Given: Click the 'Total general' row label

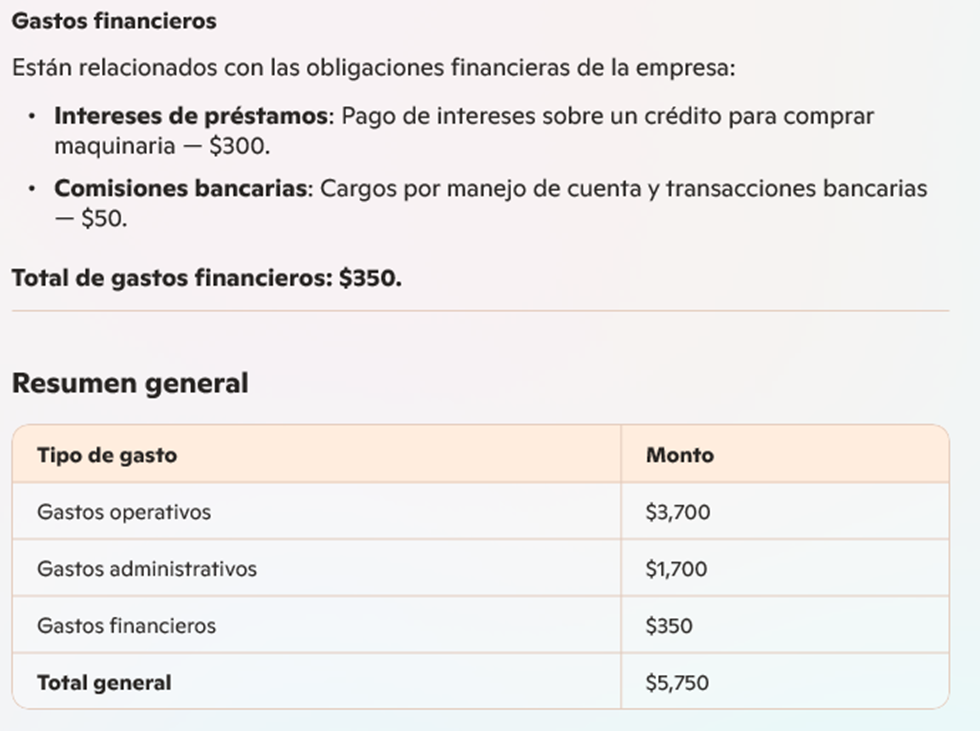Looking at the screenshot, I should point(104,683).
